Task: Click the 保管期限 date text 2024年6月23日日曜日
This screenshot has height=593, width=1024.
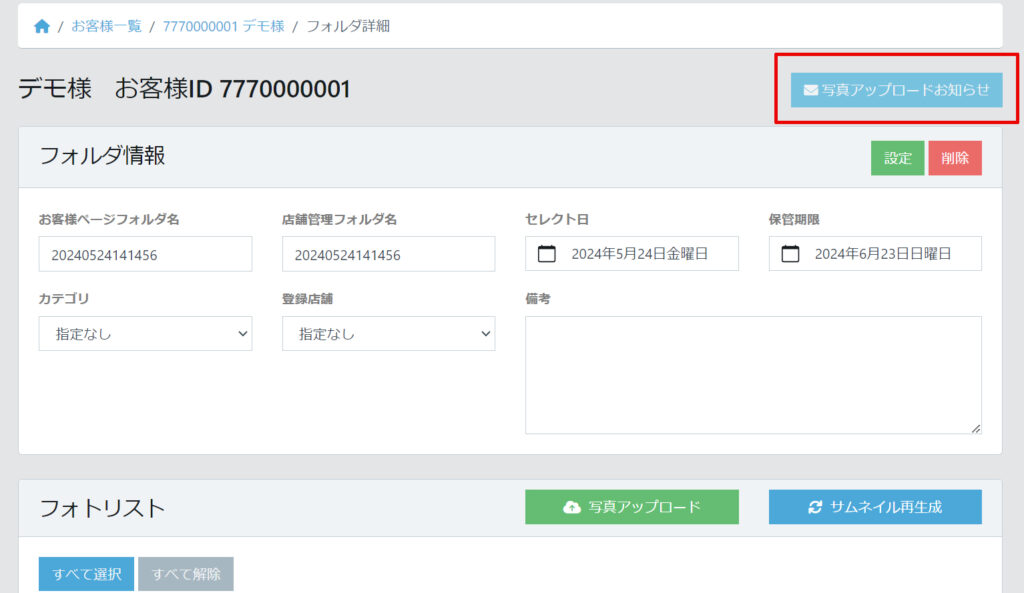Action: tap(883, 254)
